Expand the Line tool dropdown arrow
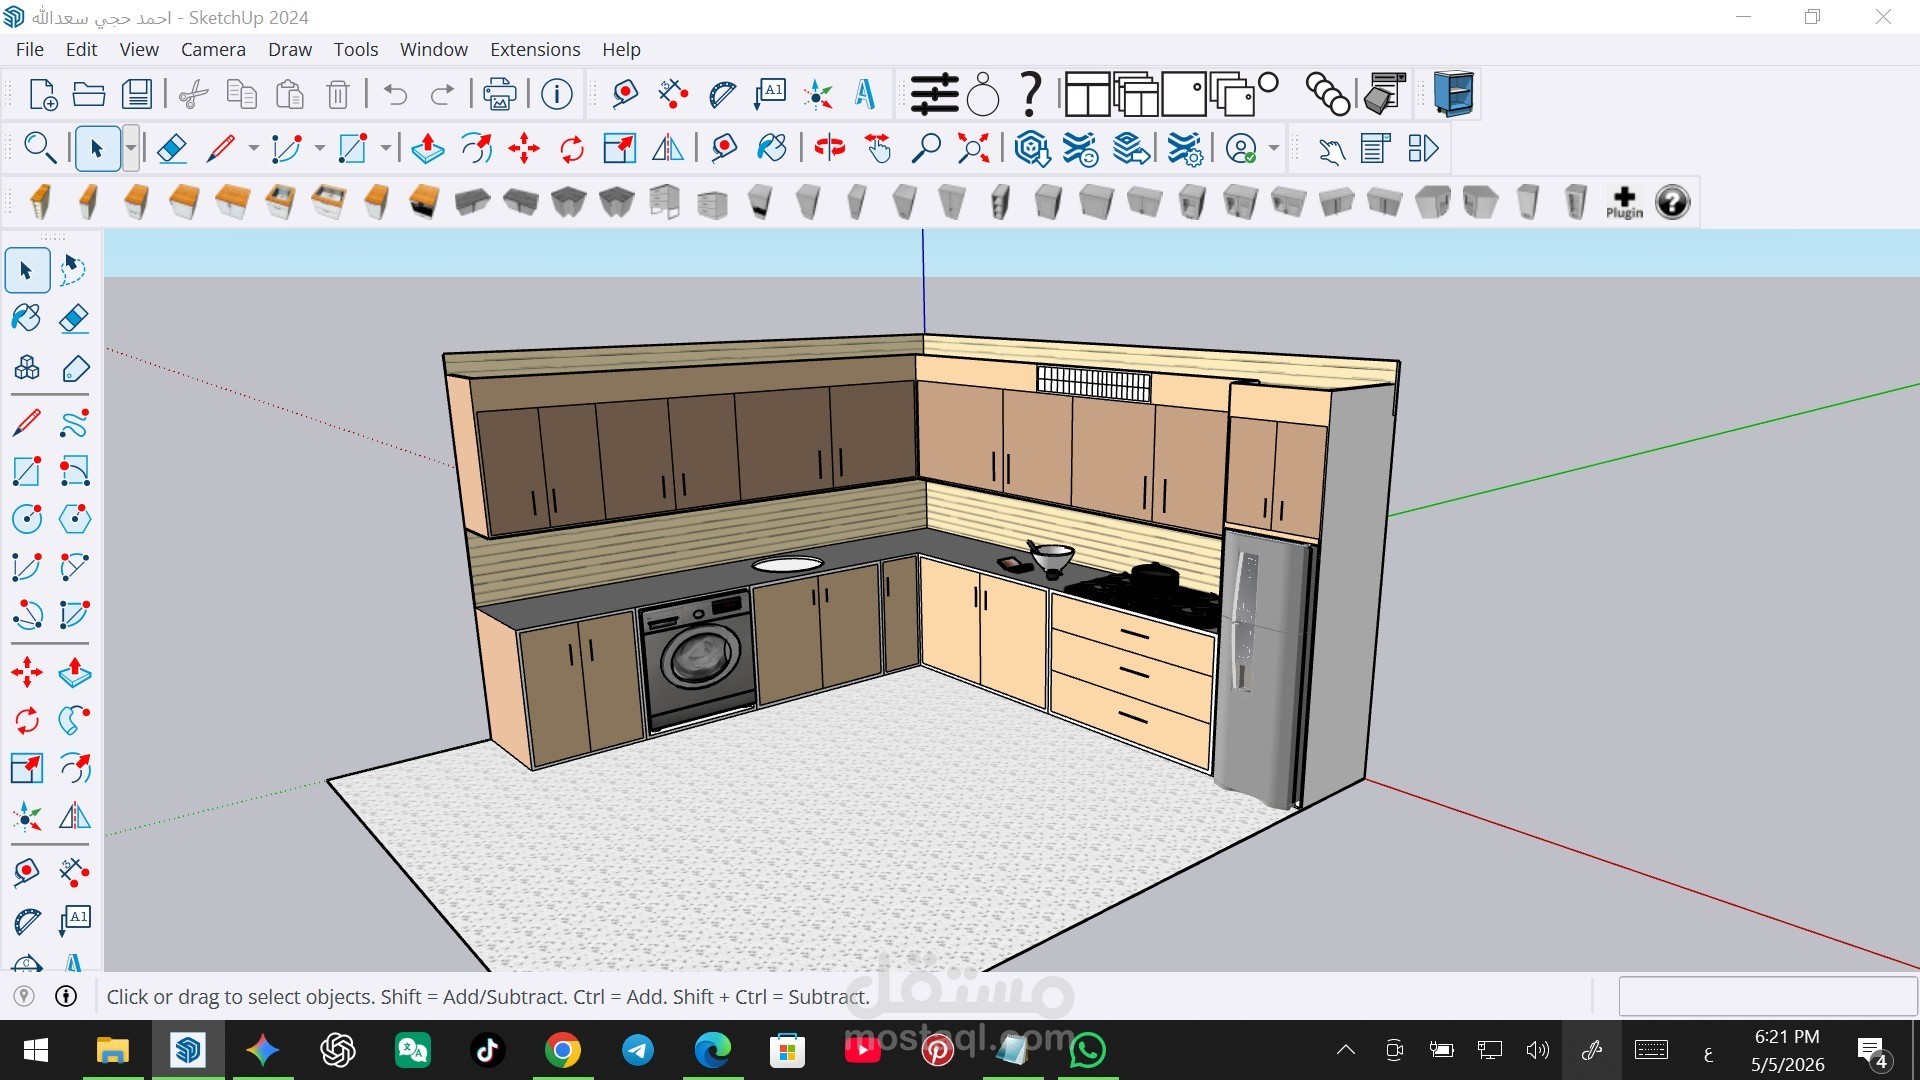Image resolution: width=1920 pixels, height=1080 pixels. 253,149
